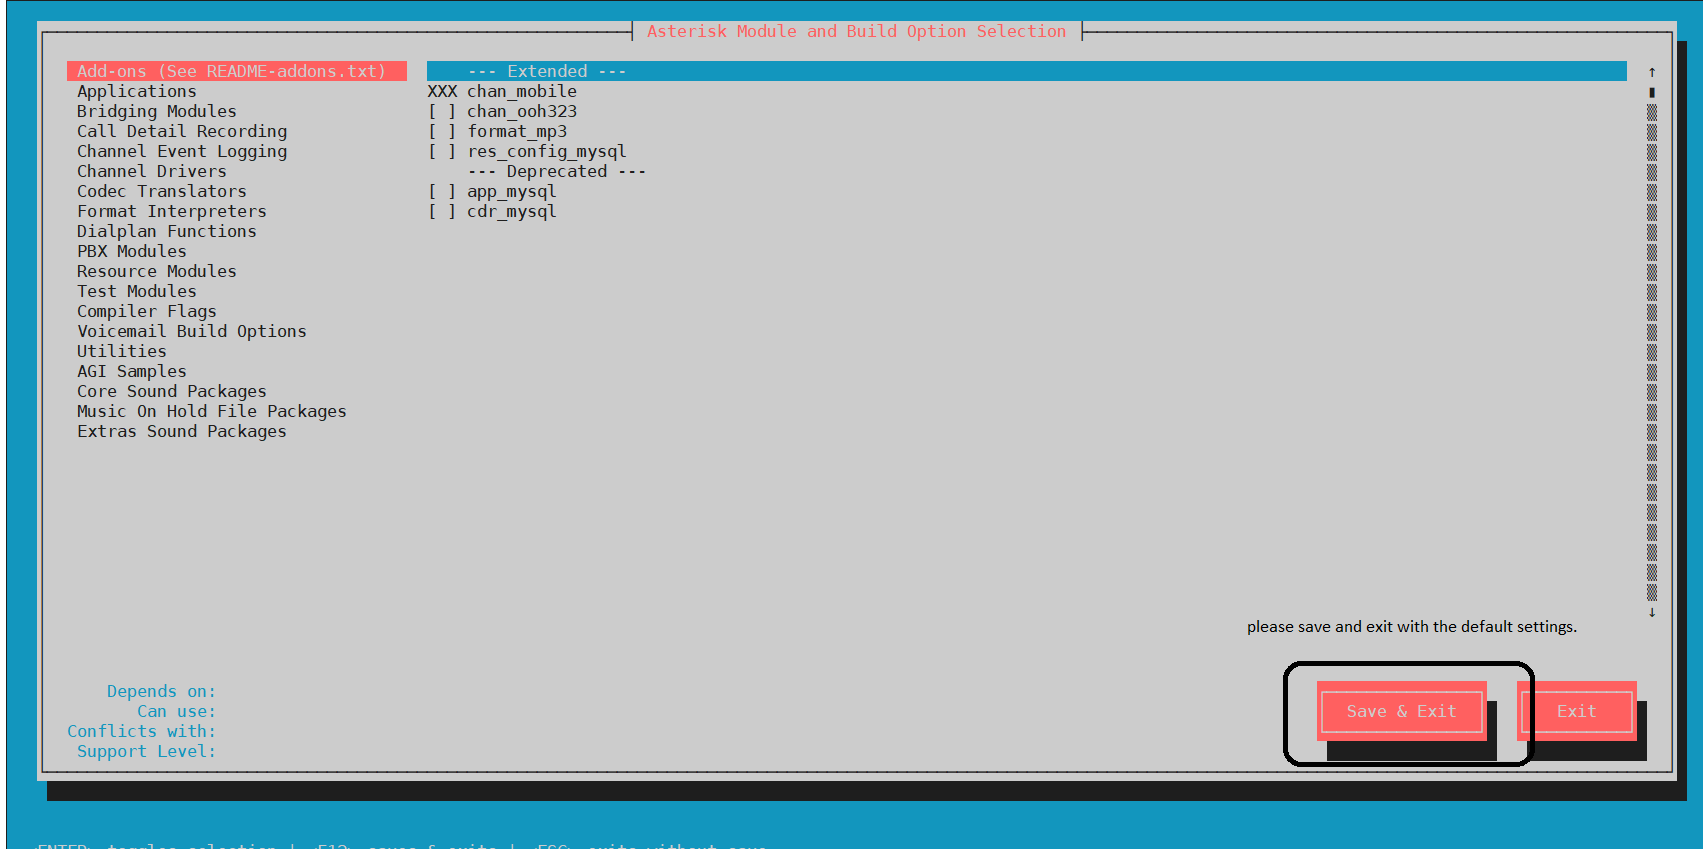Select Test Modules category

point(137,291)
